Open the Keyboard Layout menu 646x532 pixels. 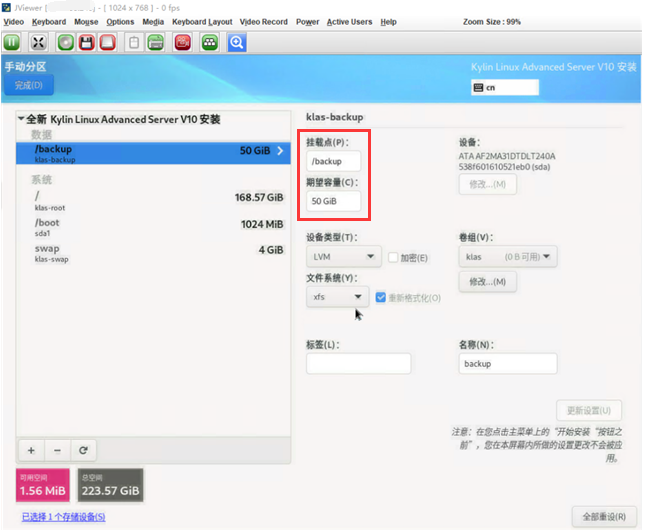(x=202, y=22)
